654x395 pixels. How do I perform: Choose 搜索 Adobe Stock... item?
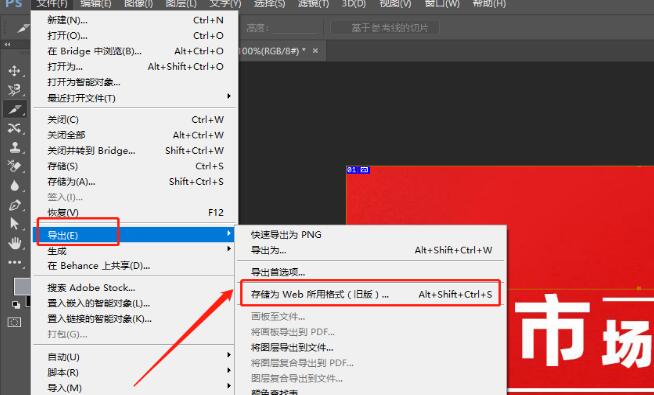(x=135, y=288)
